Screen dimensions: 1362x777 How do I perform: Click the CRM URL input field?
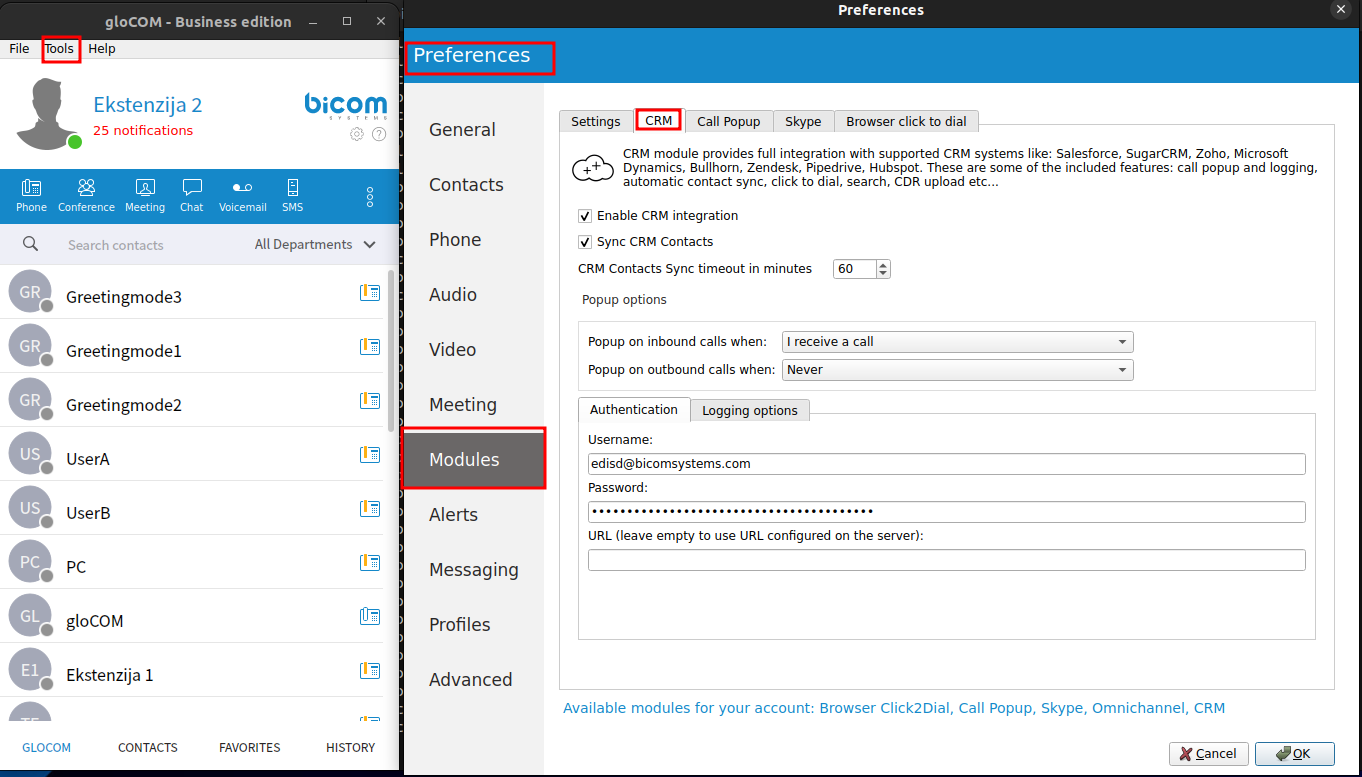tap(946, 560)
